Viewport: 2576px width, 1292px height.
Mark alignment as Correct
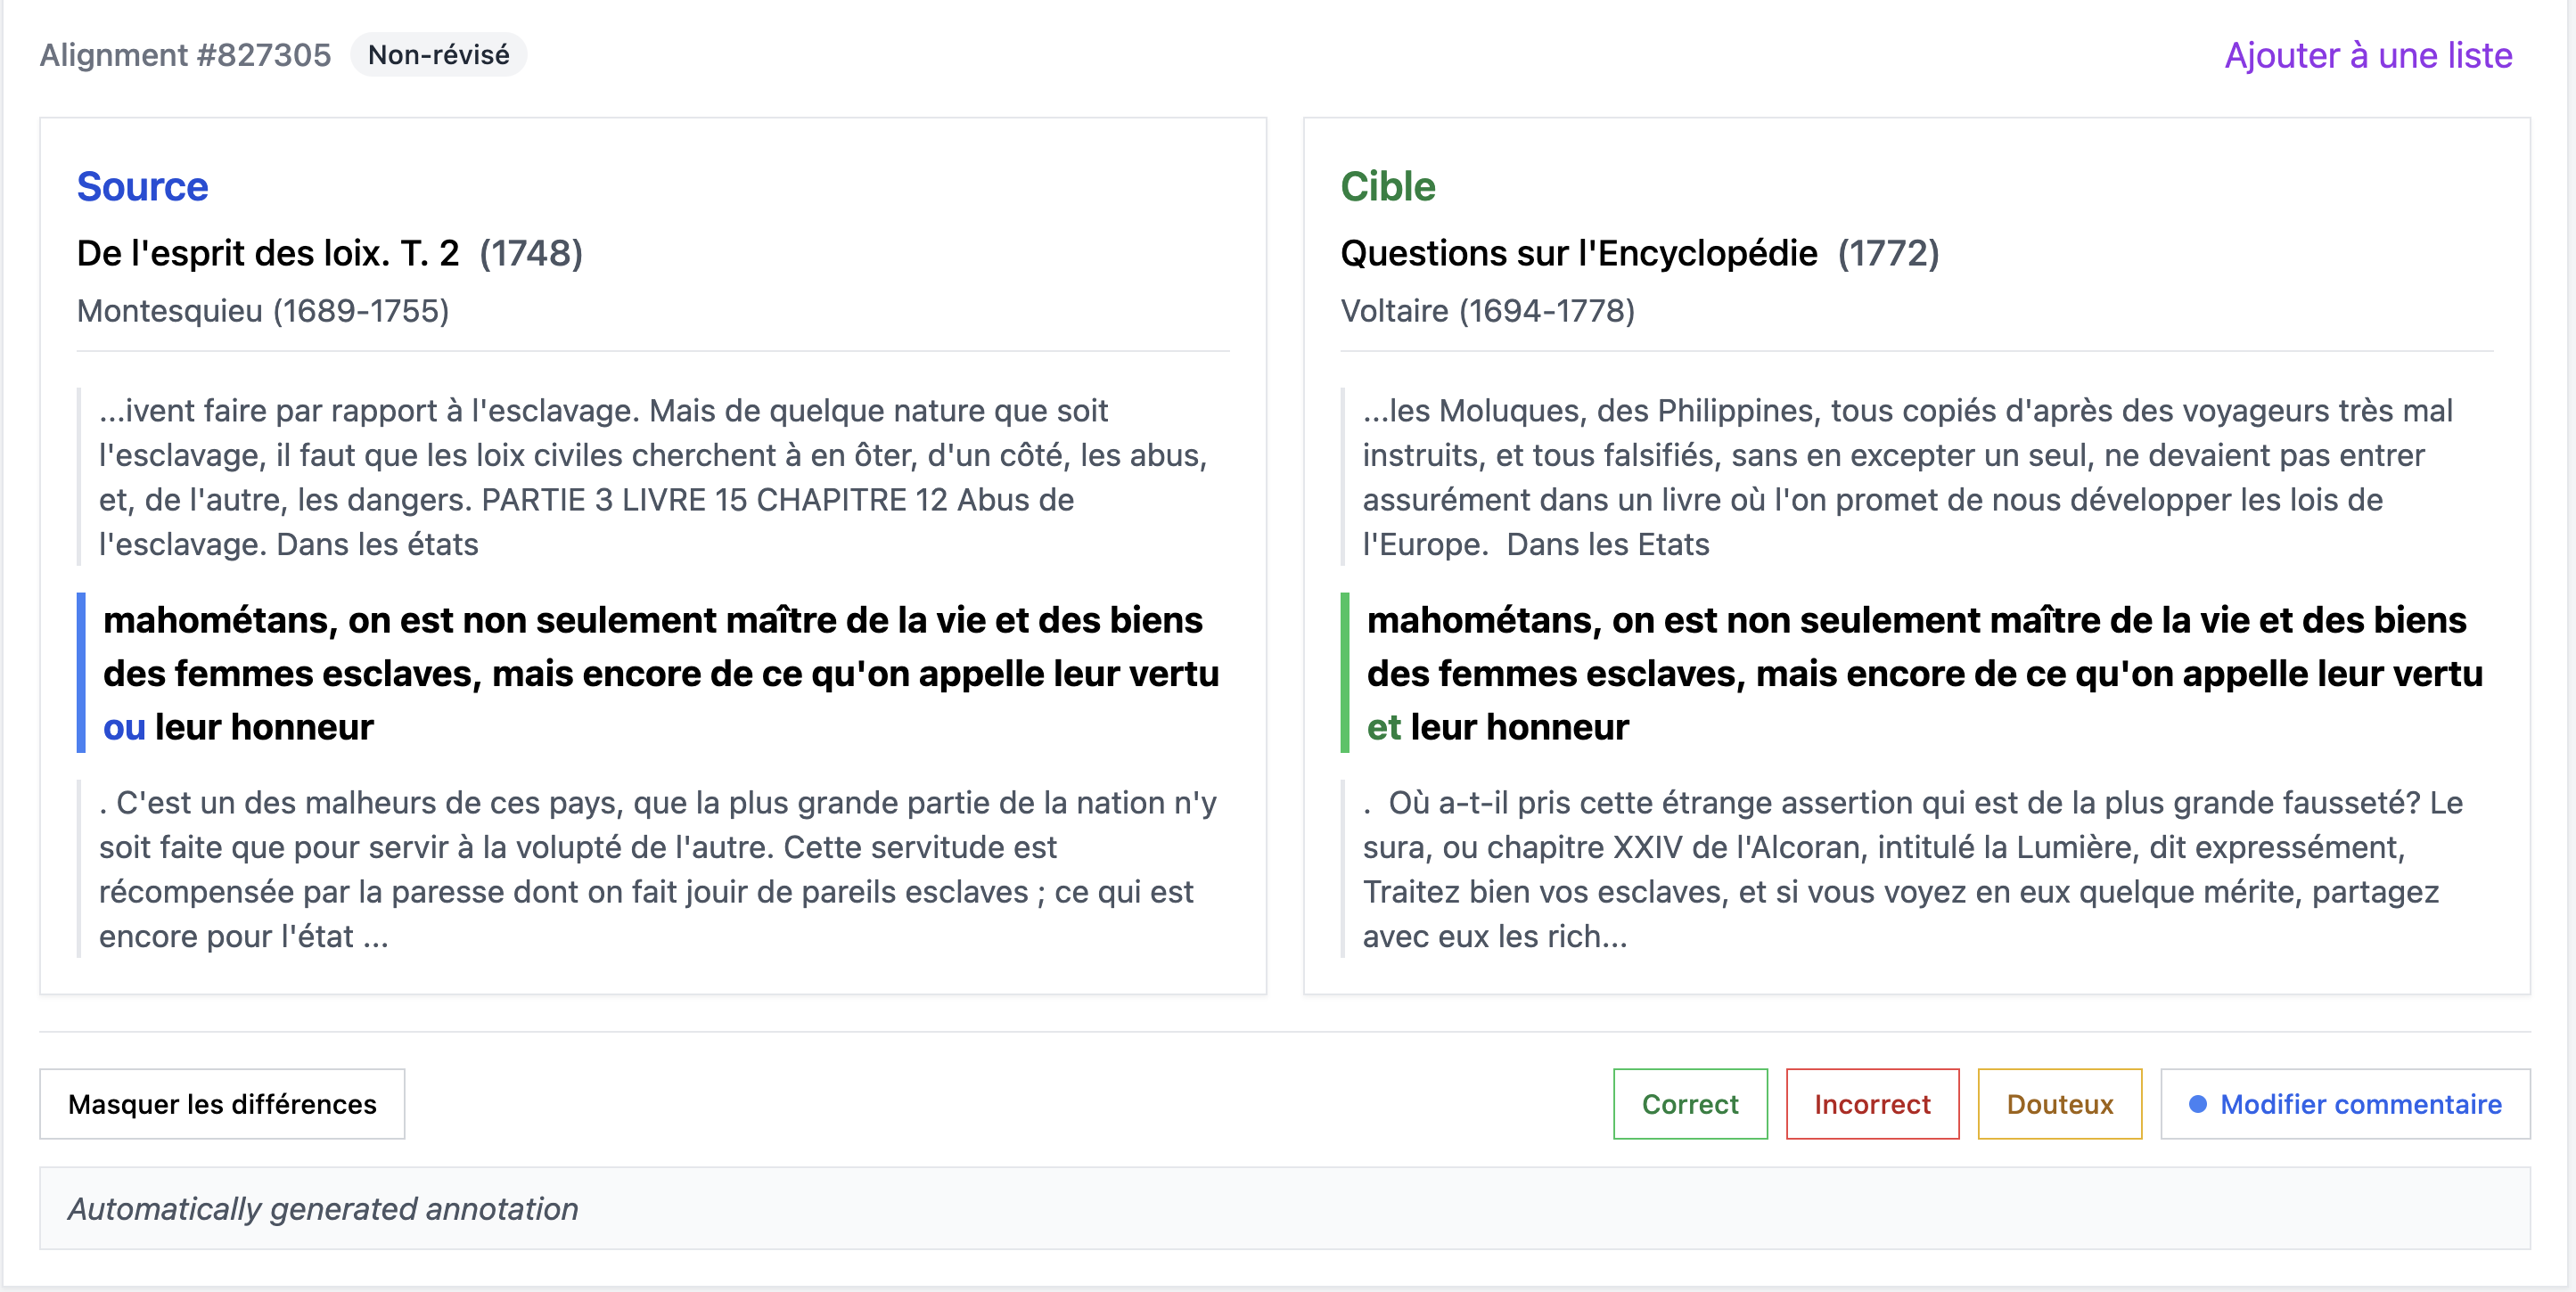coord(1689,1104)
